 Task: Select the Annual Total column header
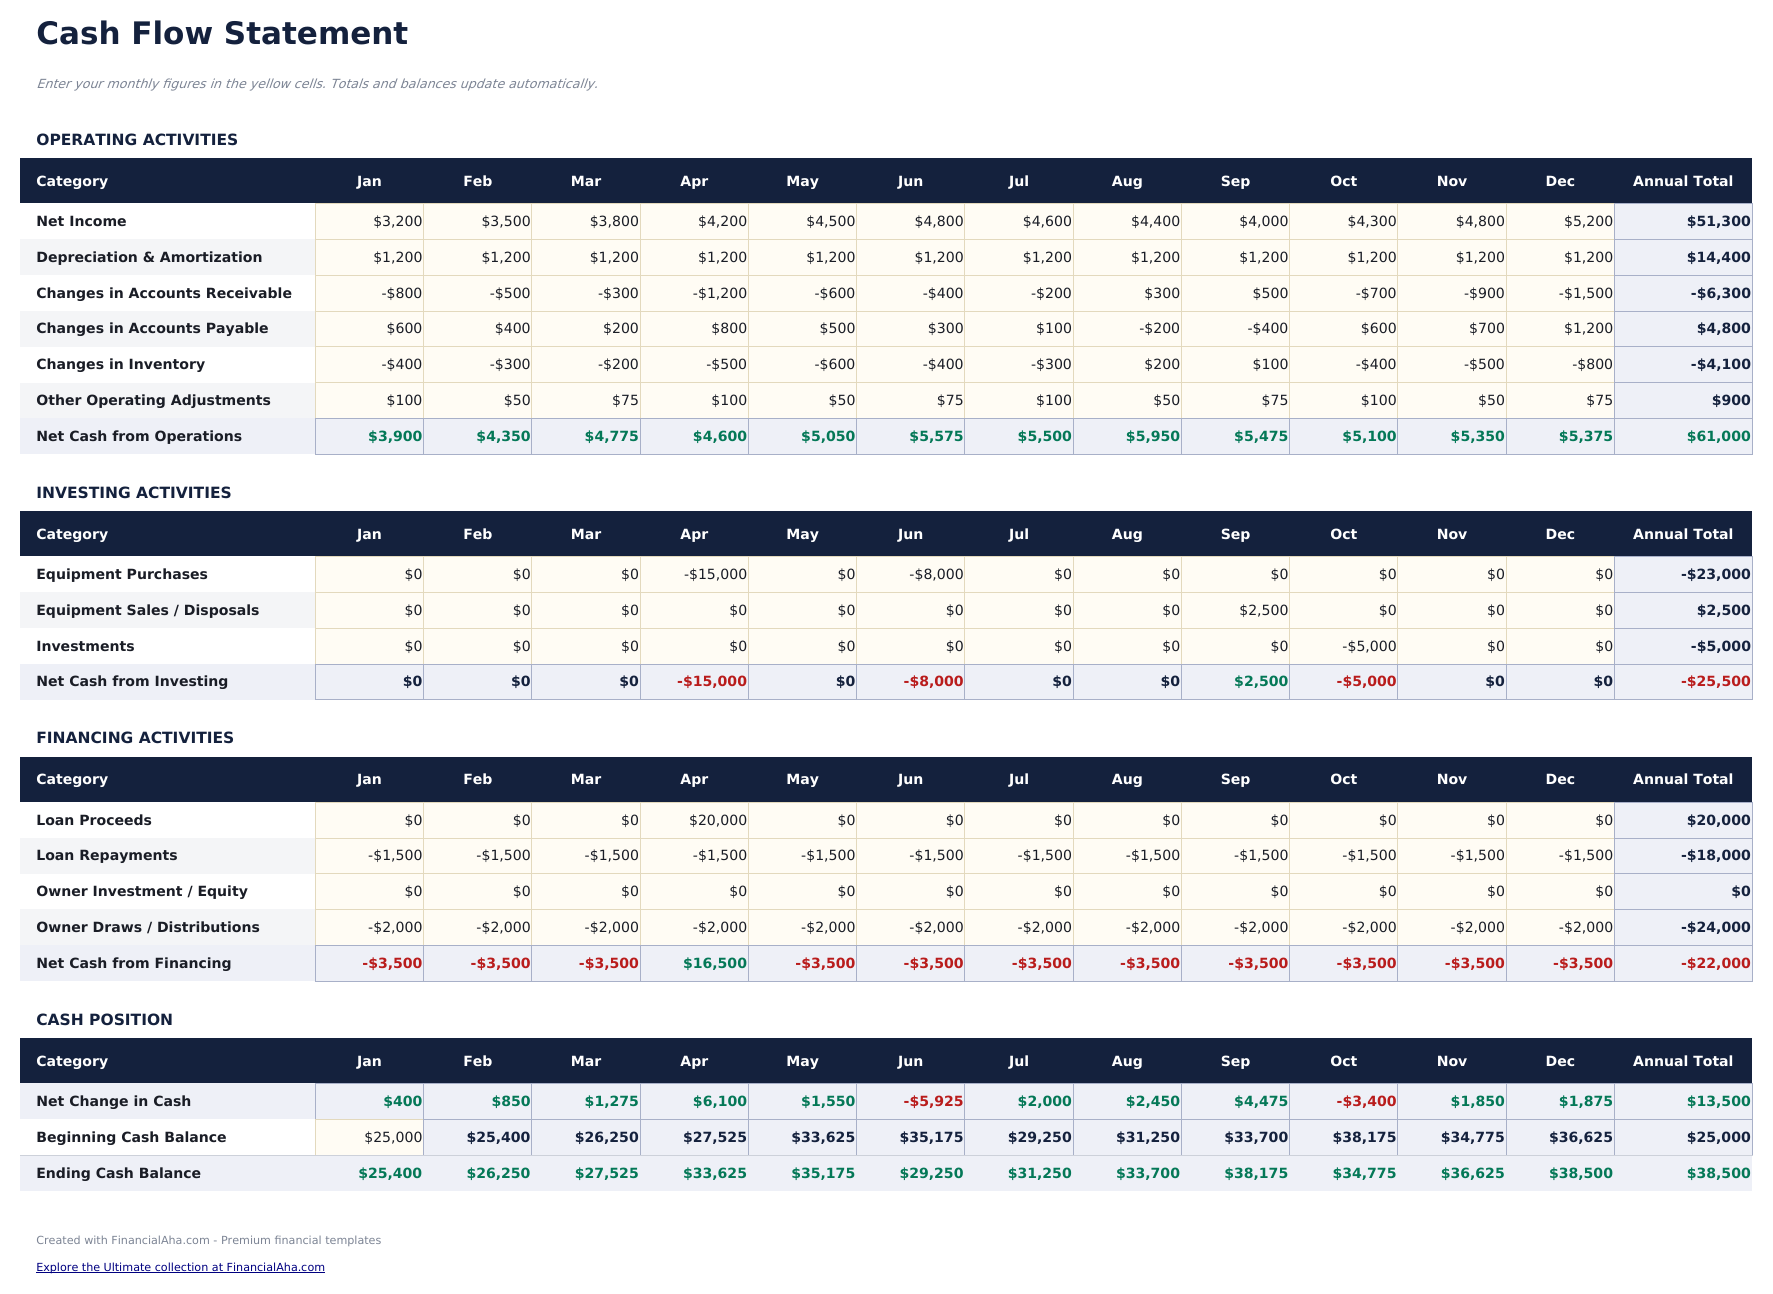coord(1683,181)
